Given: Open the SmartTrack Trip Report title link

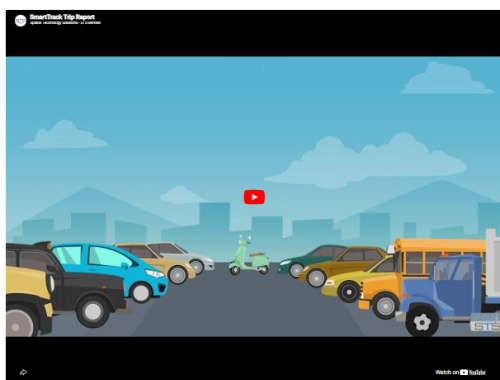Looking at the screenshot, I should (x=62, y=17).
